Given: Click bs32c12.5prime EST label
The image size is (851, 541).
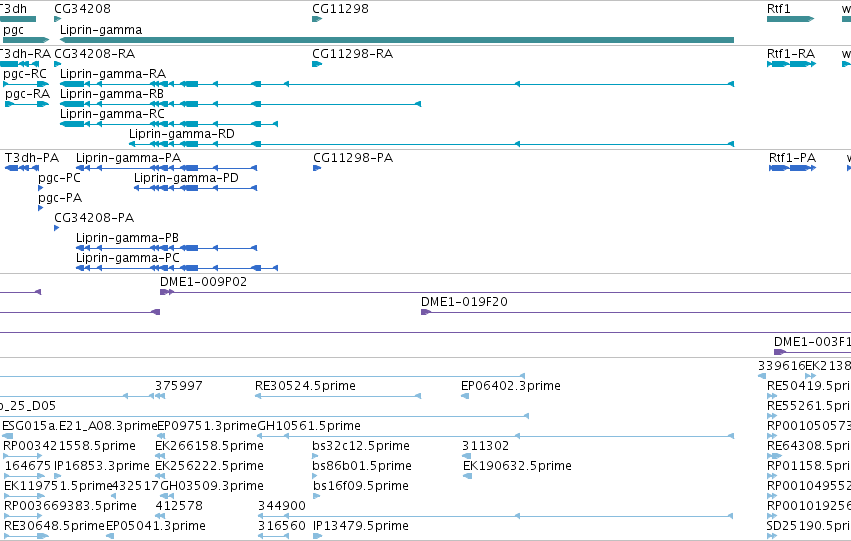Looking at the screenshot, I should [361, 447].
